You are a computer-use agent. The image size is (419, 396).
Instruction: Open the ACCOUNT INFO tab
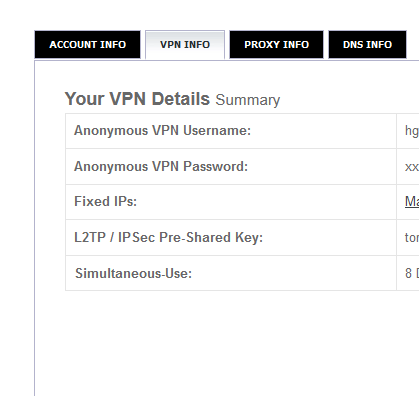coord(87,45)
